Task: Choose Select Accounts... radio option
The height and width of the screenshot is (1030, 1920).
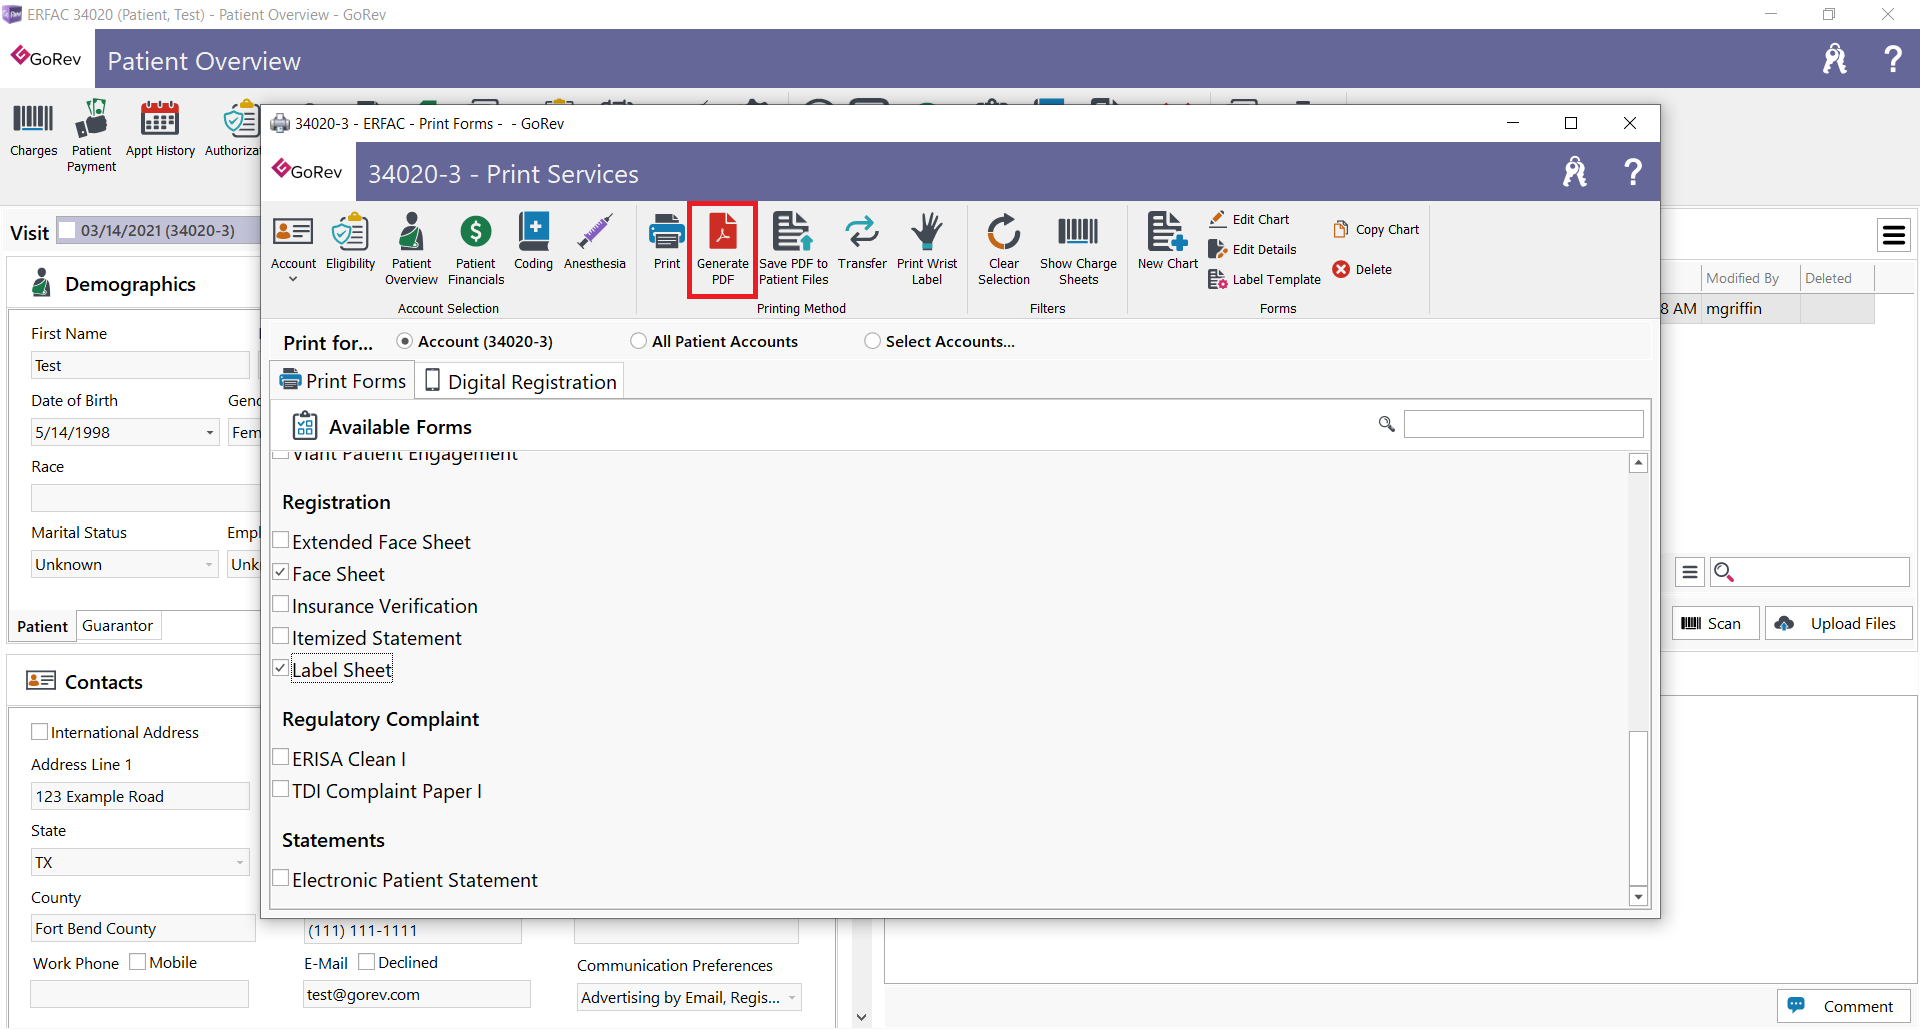Action: 873,341
